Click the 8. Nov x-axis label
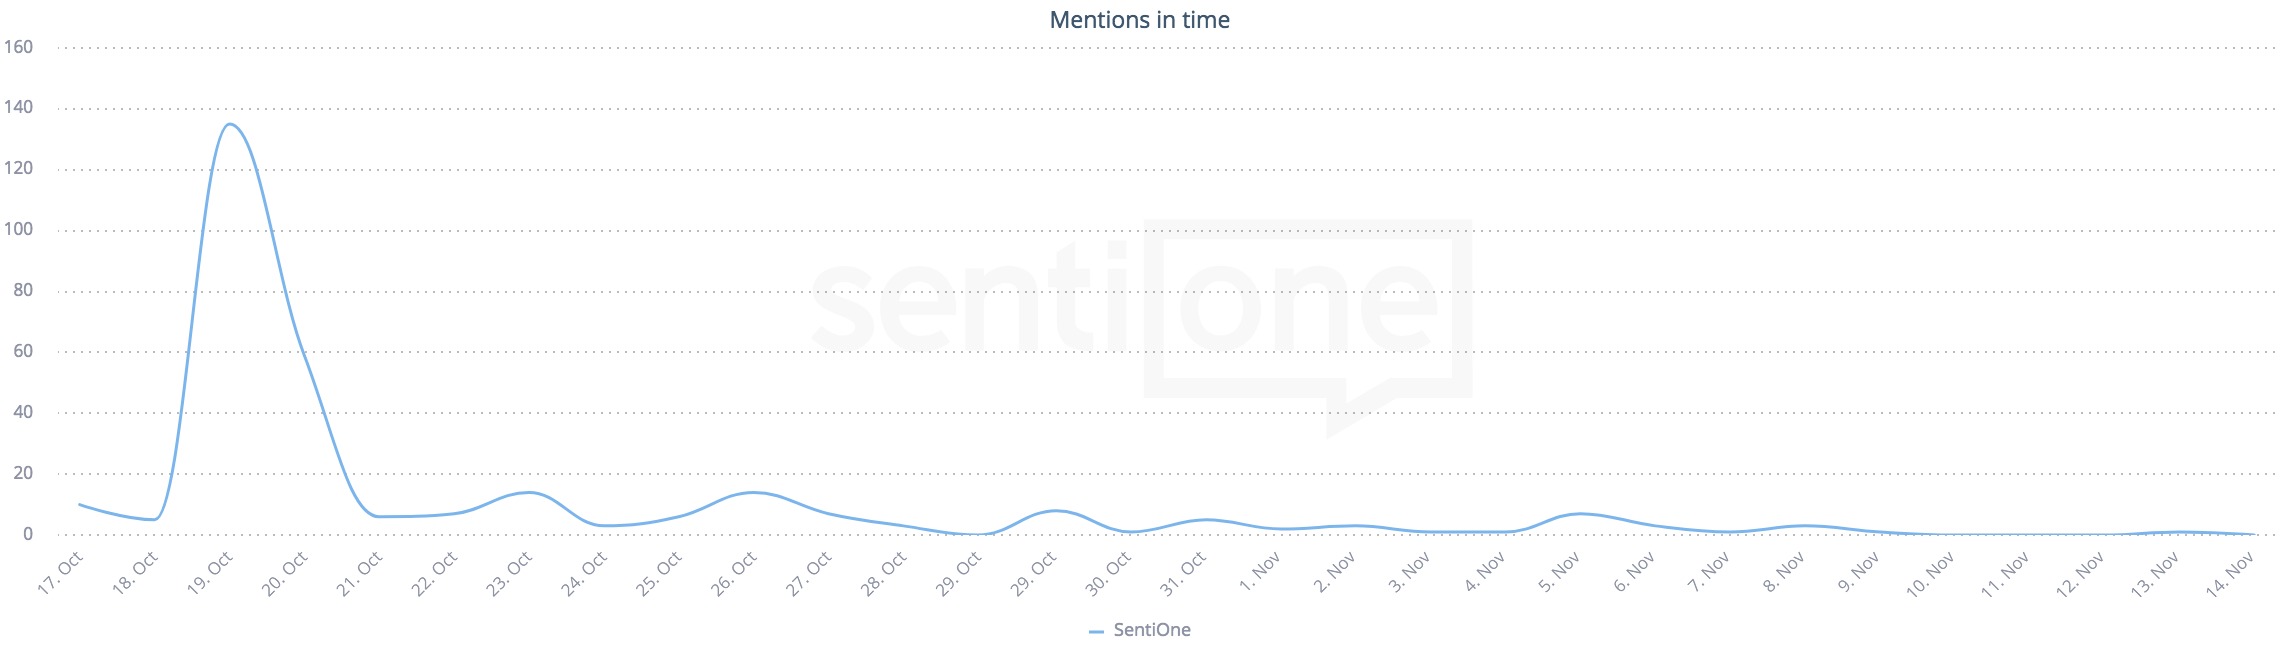The height and width of the screenshot is (658, 2280). coord(1784,571)
